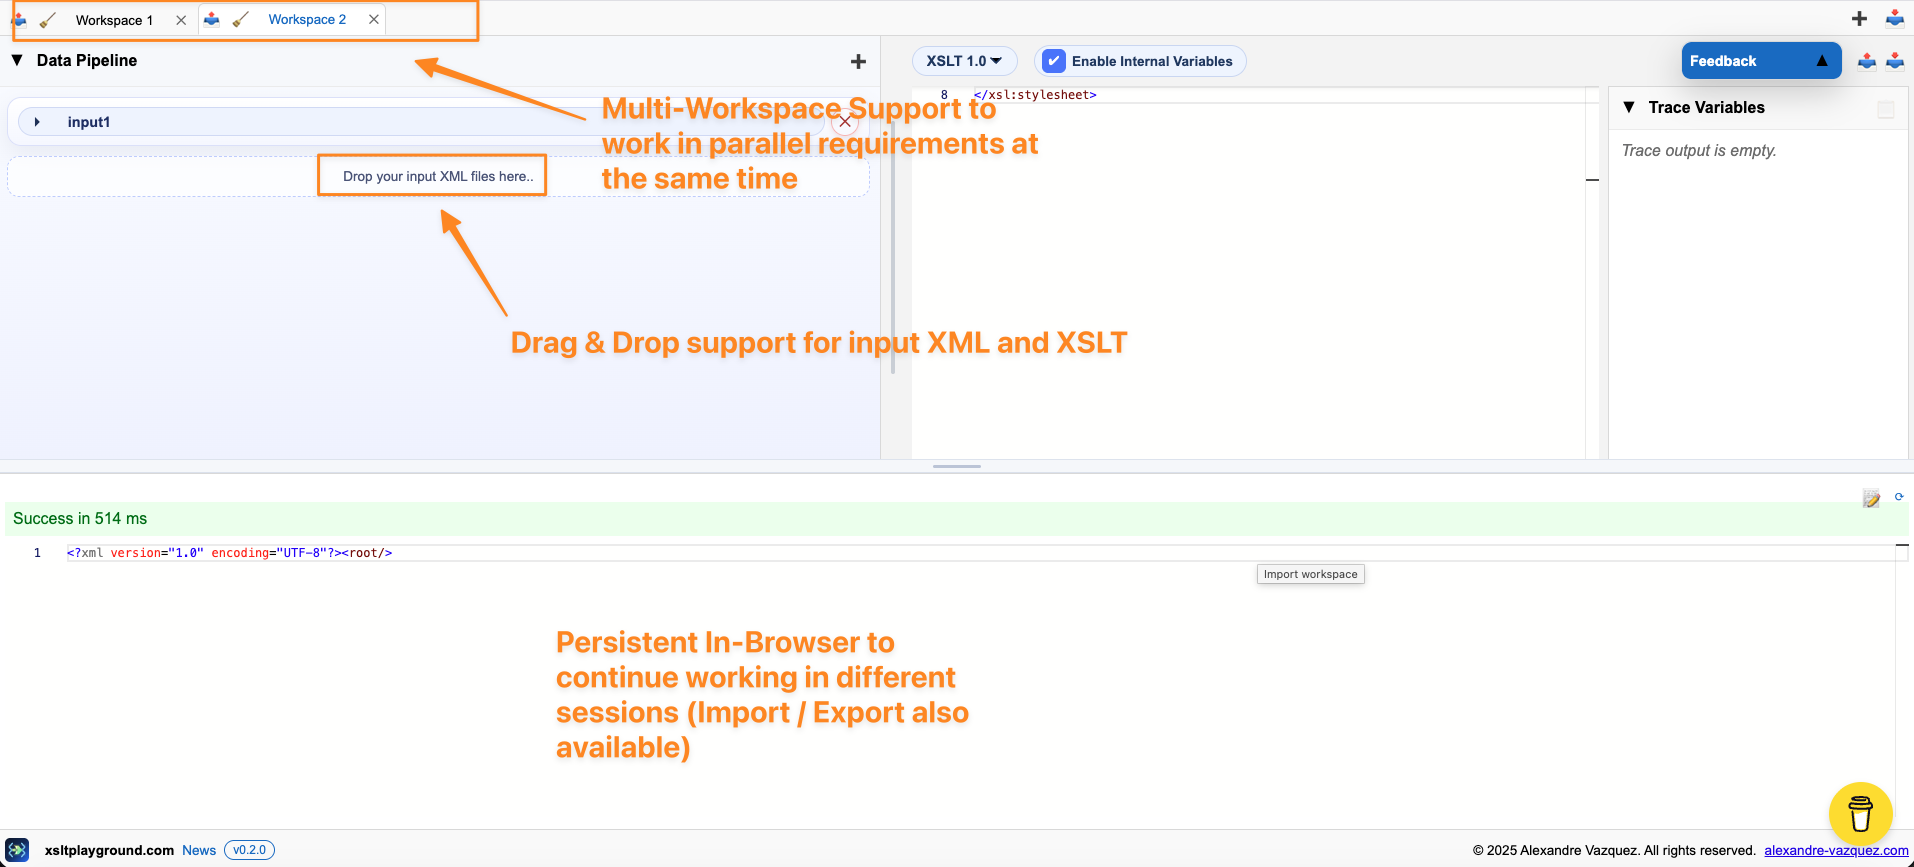Select the Workspace 2 tab

[306, 19]
